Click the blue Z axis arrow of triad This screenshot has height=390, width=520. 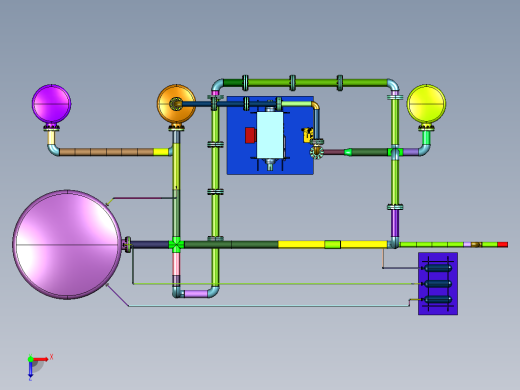(x=30, y=369)
